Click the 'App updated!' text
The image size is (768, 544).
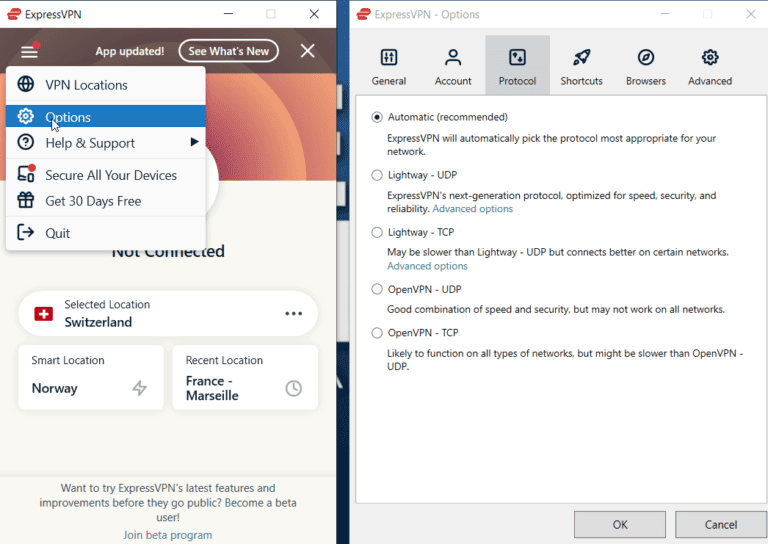[x=130, y=51]
